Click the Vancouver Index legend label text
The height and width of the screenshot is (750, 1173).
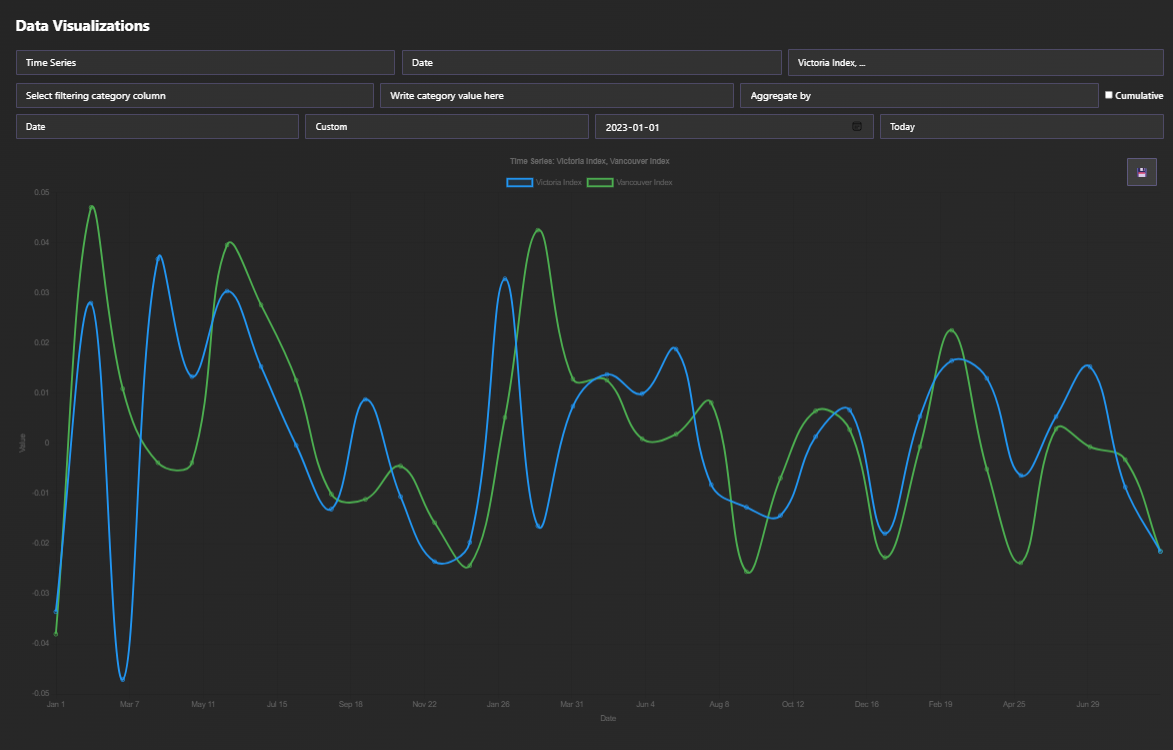[x=644, y=183]
